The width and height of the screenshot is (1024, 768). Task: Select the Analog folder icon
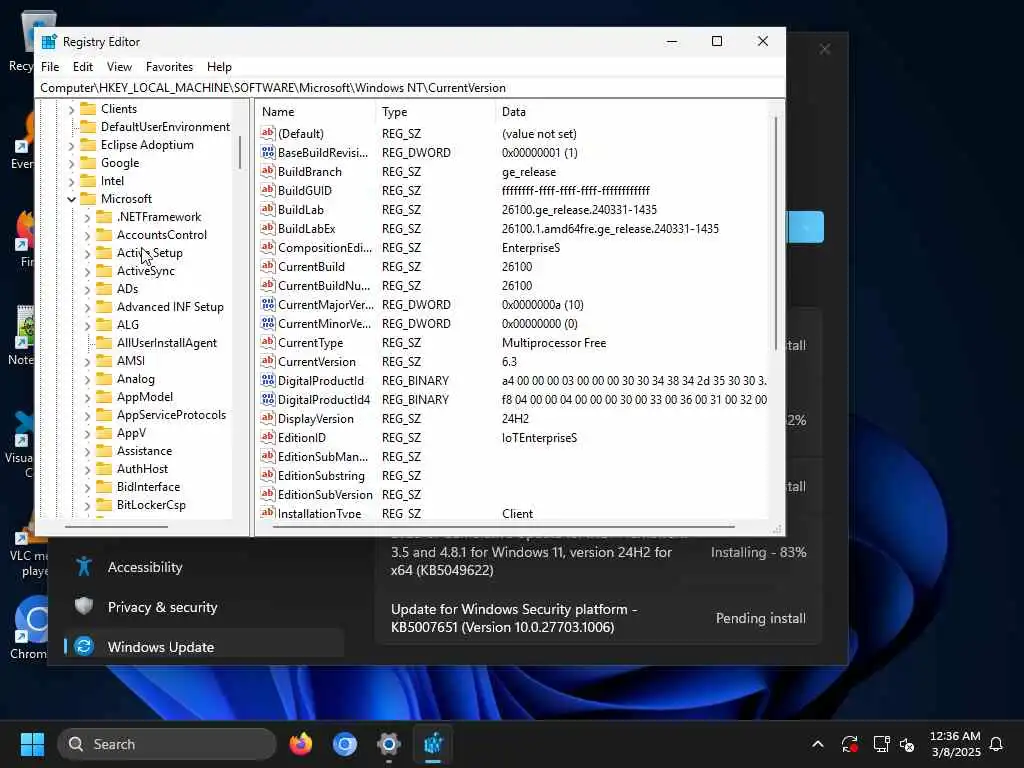[104, 379]
